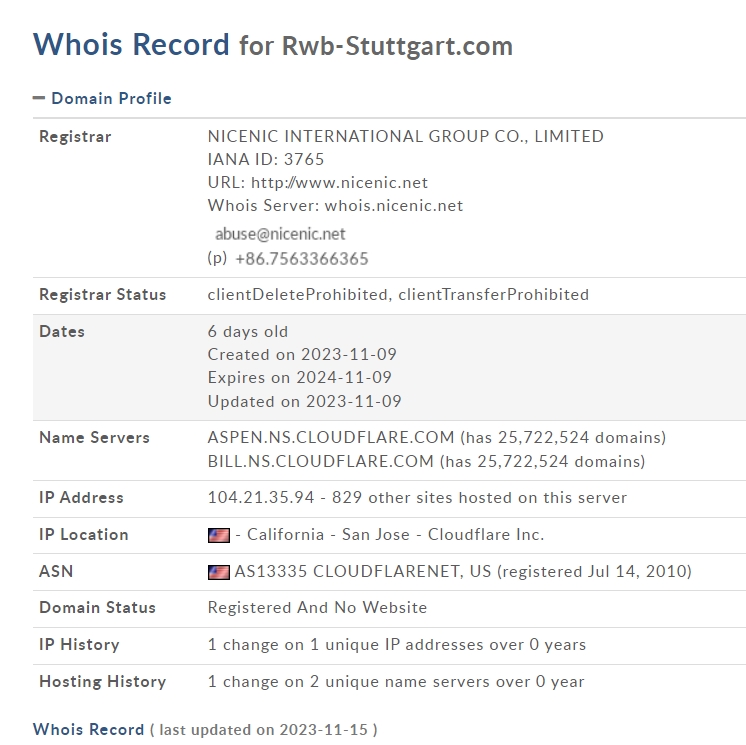
Task: Click the bottom 'Whois Record' section label
Action: click(x=88, y=729)
